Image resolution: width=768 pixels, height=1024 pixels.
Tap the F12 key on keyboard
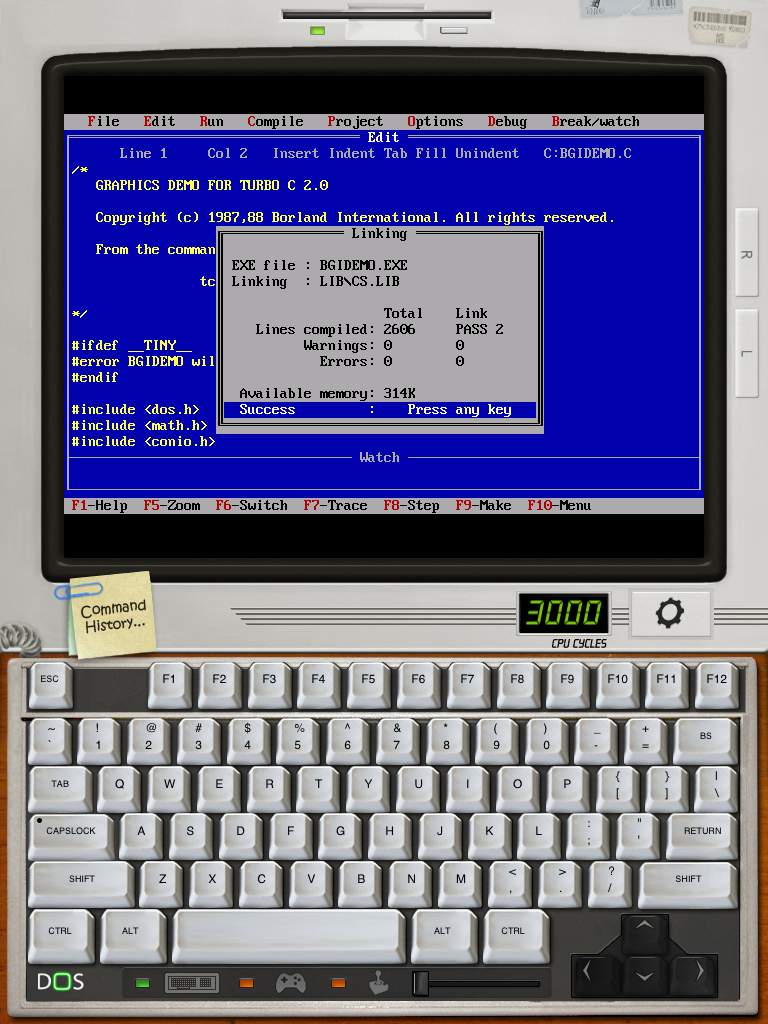point(716,684)
